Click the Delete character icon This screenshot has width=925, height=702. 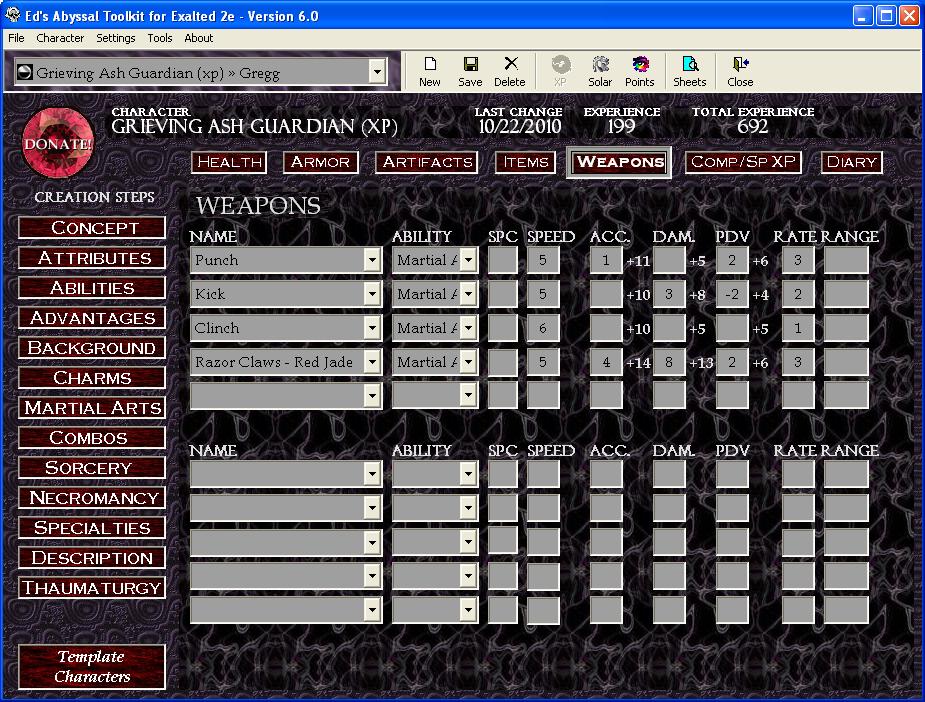510,71
